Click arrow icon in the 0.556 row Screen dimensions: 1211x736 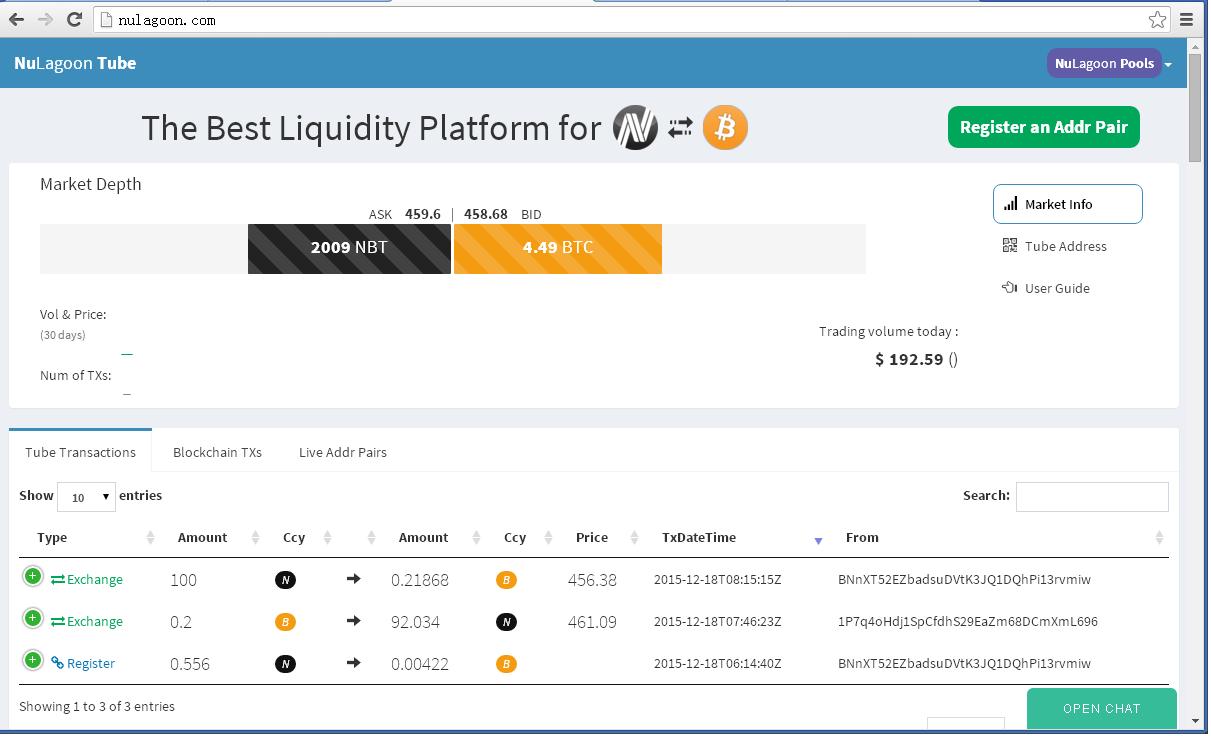pyautogui.click(x=353, y=663)
